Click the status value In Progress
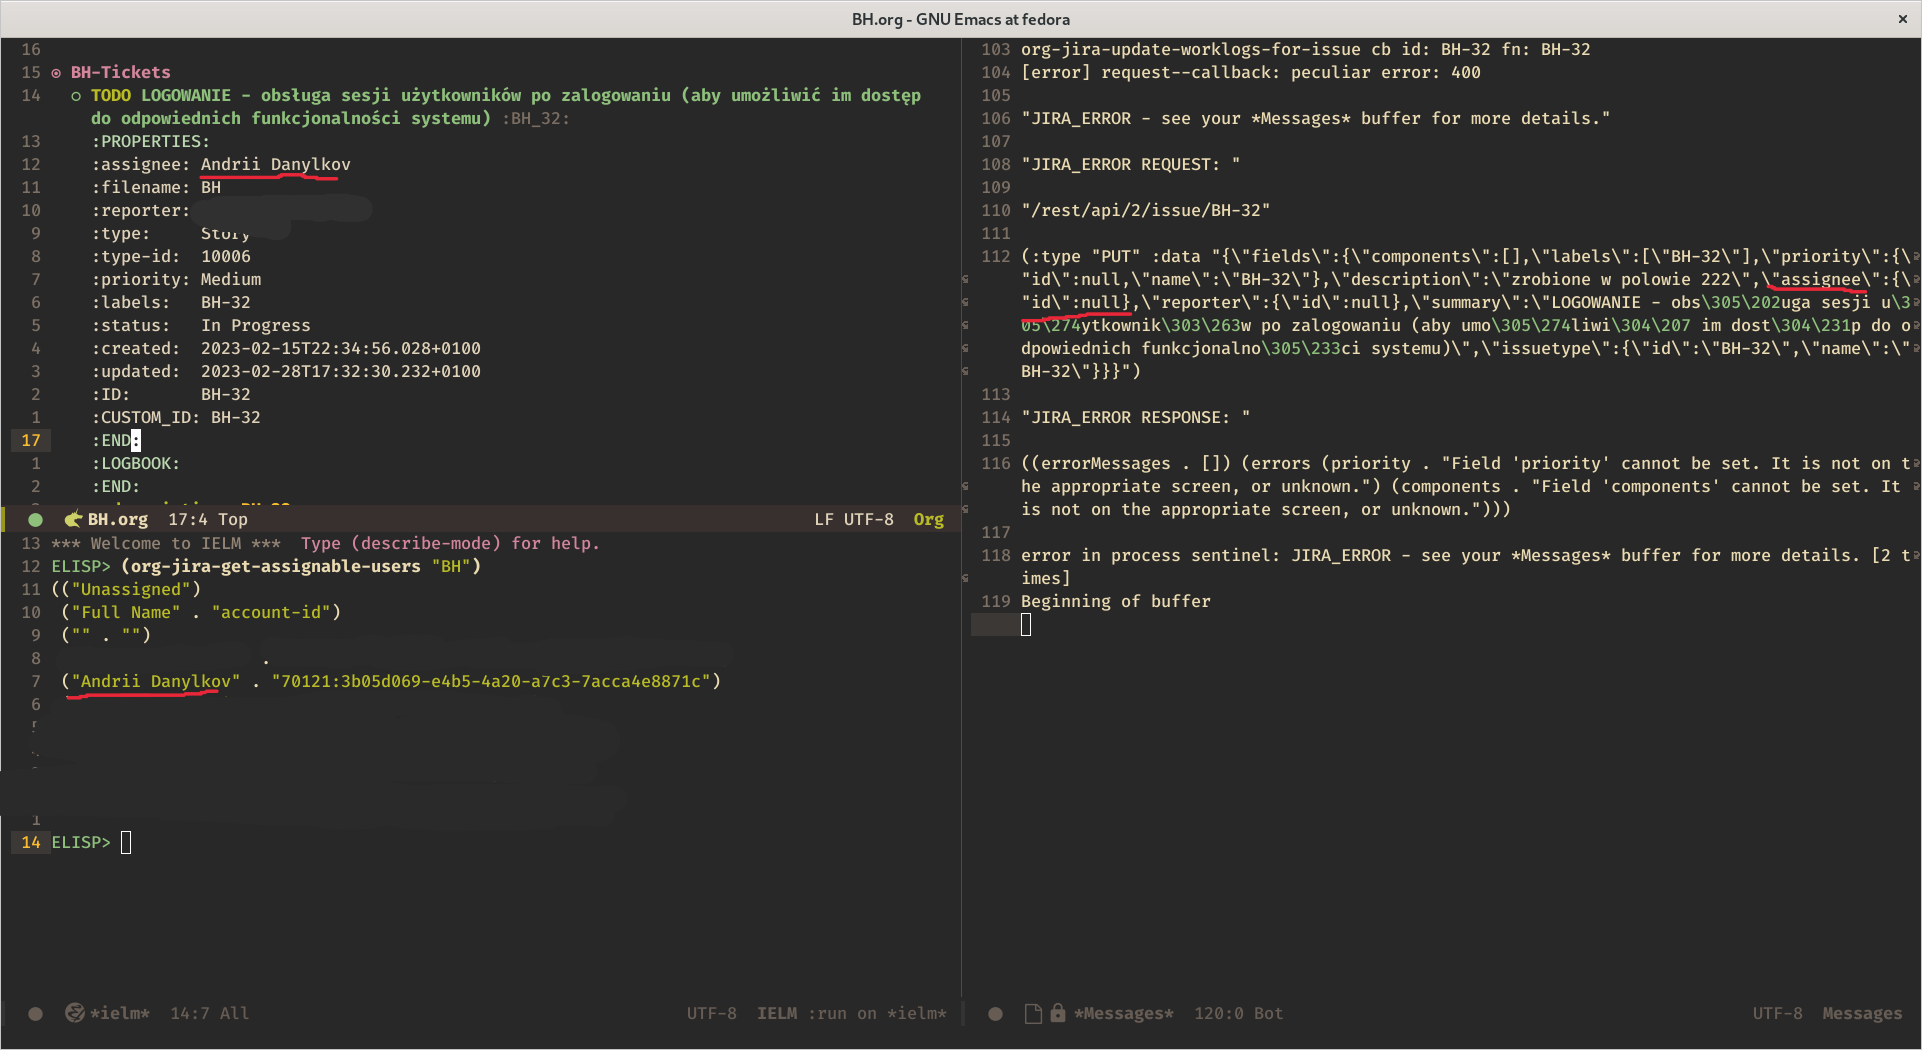 point(256,325)
